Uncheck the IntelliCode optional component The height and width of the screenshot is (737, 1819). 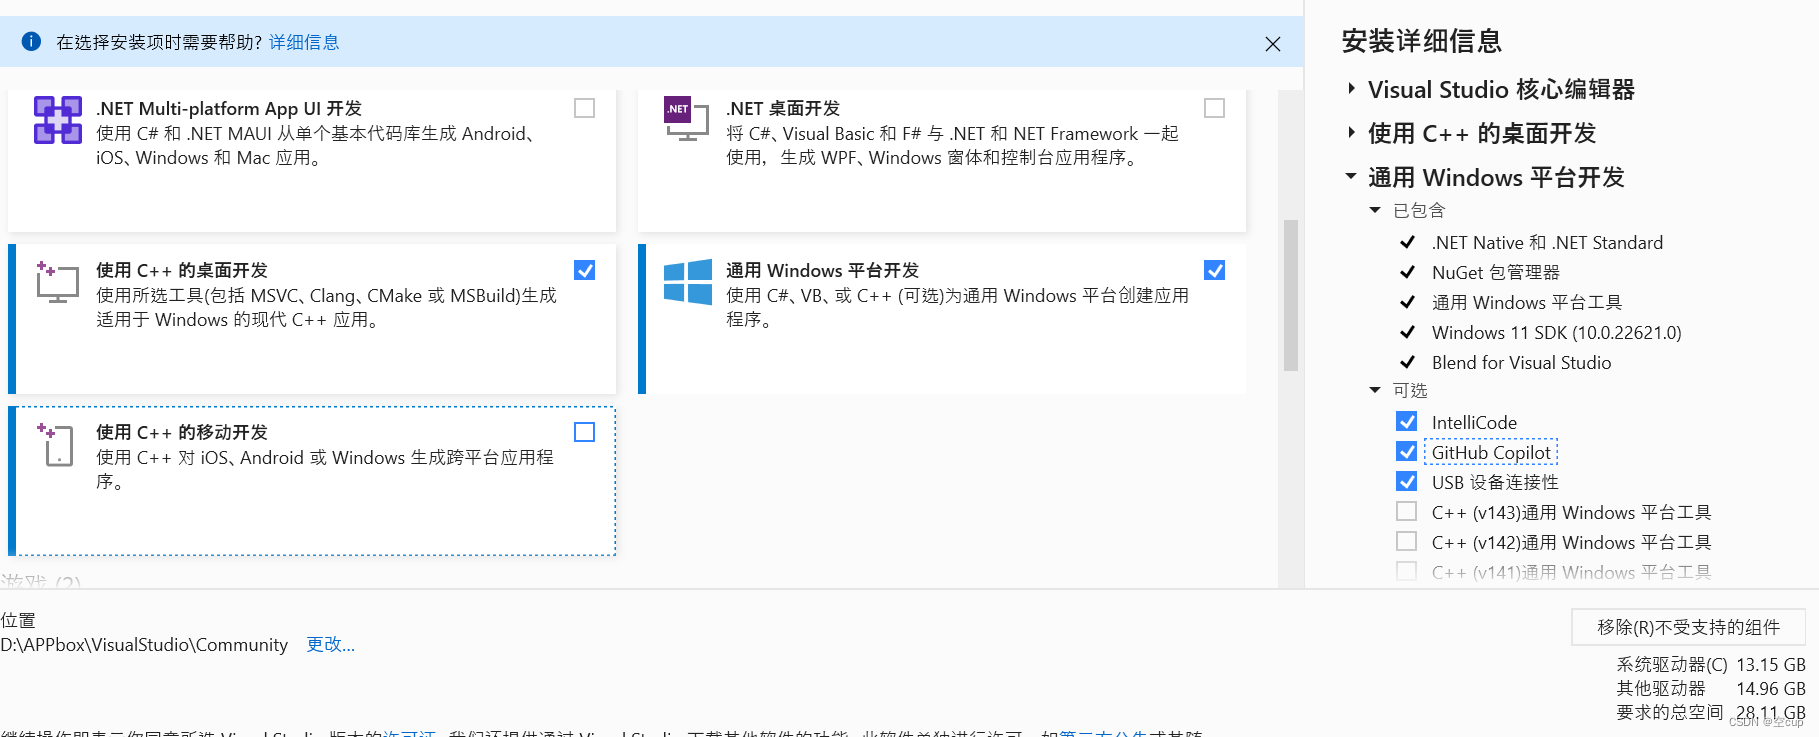coord(1407,422)
